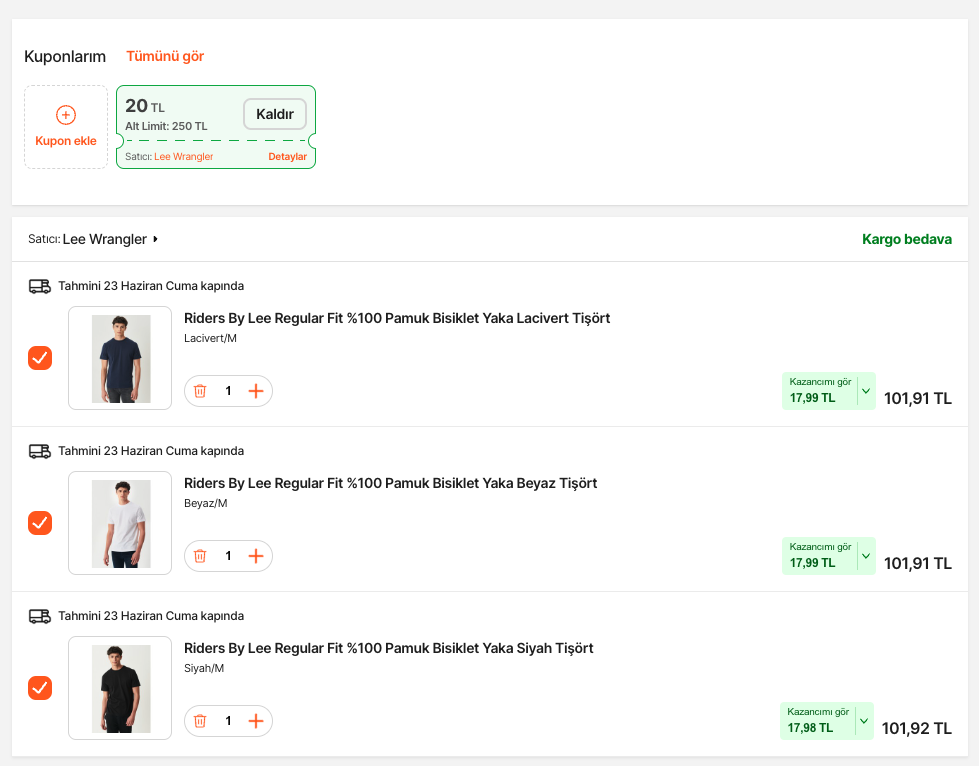Viewport: 979px width, 766px height.
Task: Expand Kazancımı gör 17,98 TL dropdown
Action: tap(827, 720)
